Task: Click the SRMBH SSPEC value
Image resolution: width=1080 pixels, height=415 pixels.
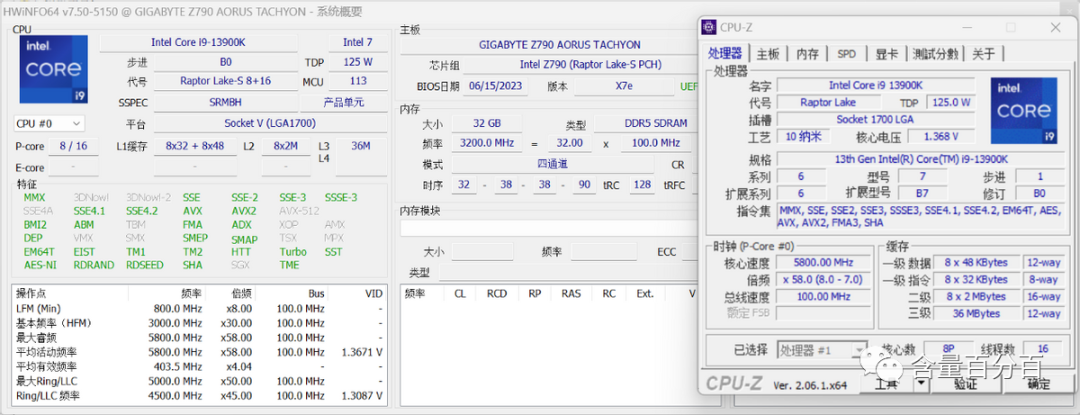Action: (x=225, y=103)
